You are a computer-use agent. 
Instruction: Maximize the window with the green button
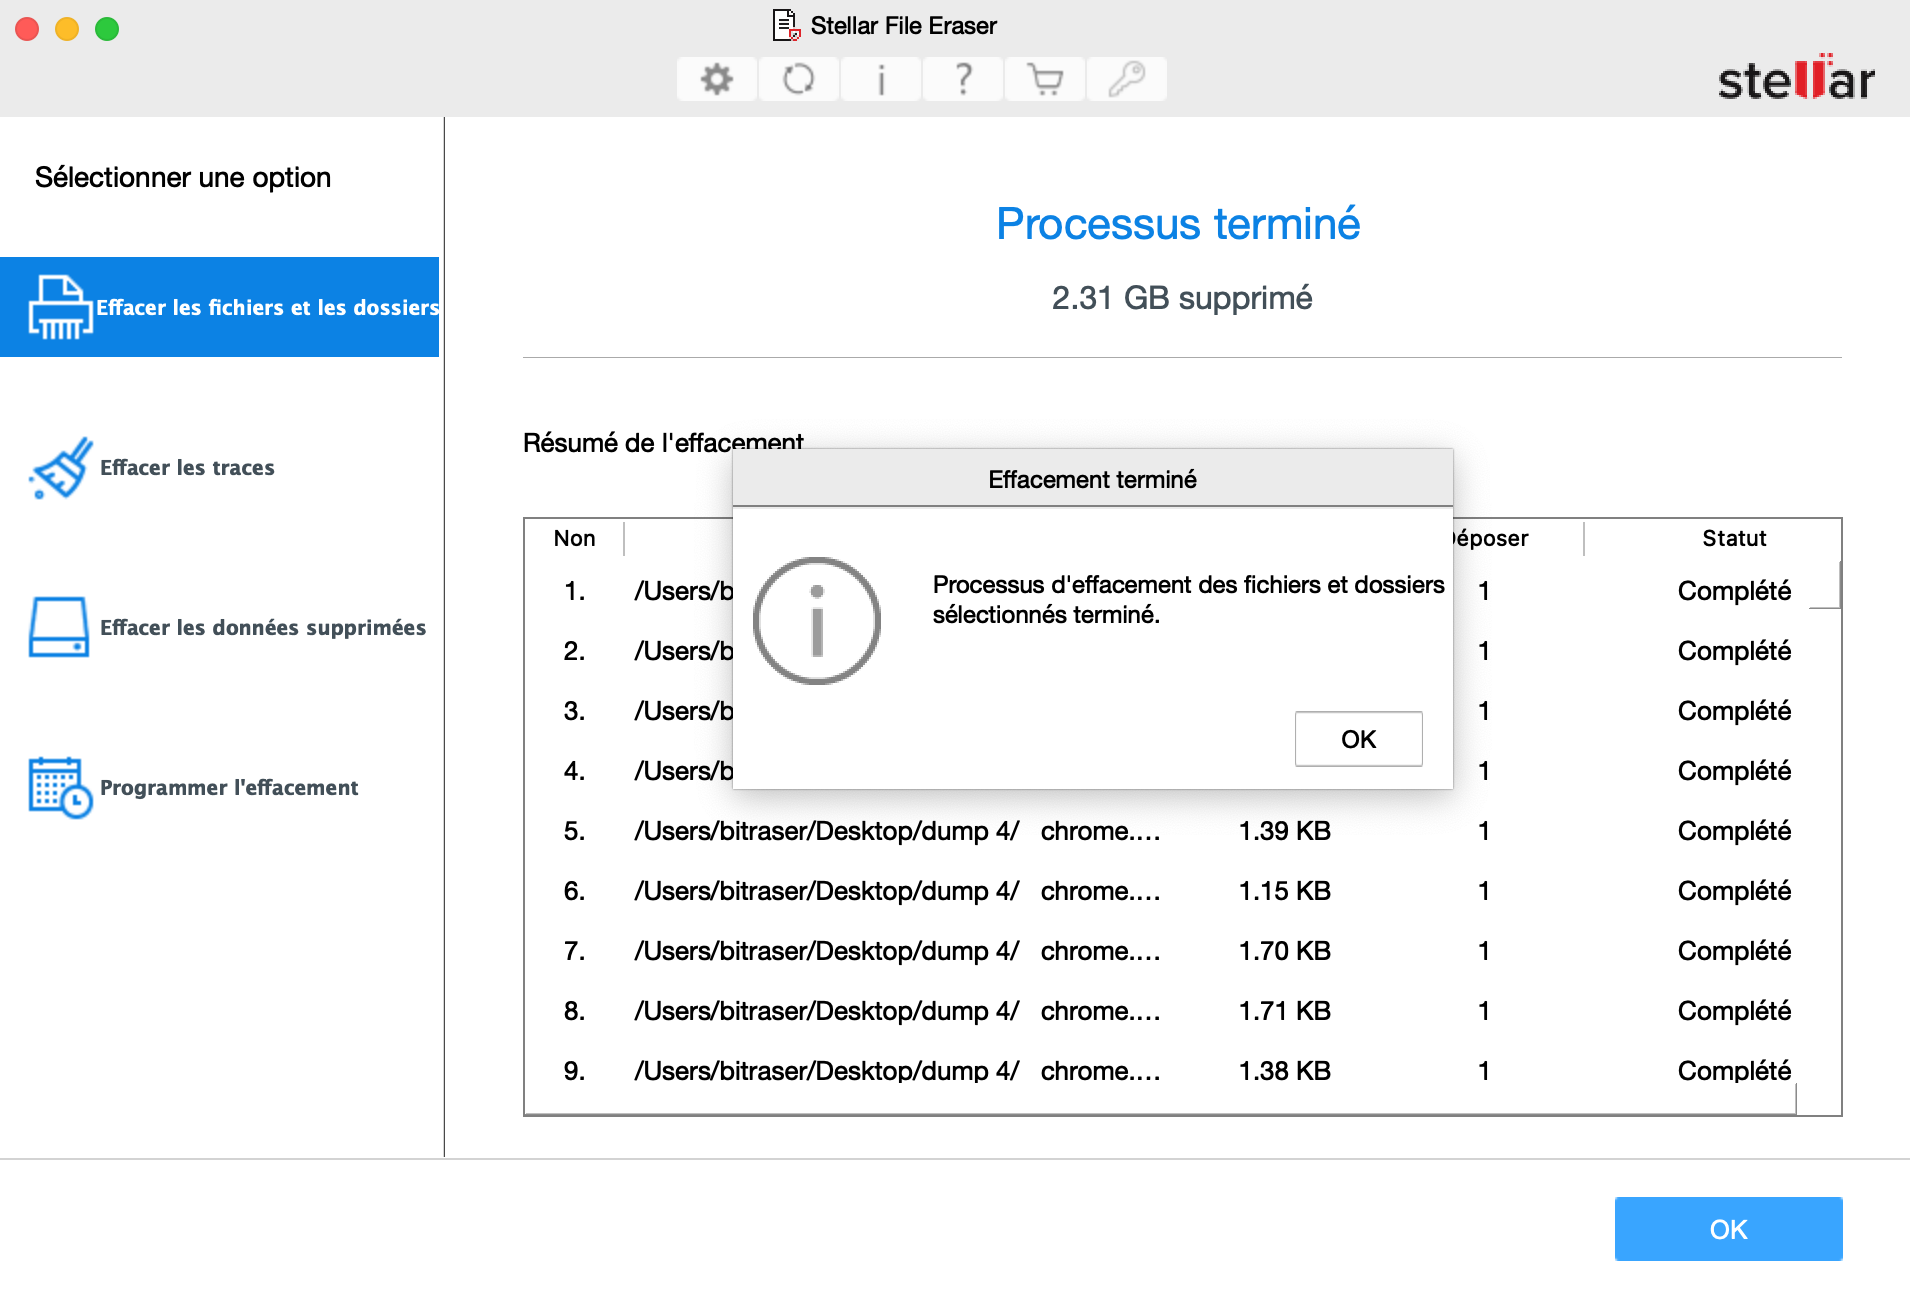click(x=107, y=29)
